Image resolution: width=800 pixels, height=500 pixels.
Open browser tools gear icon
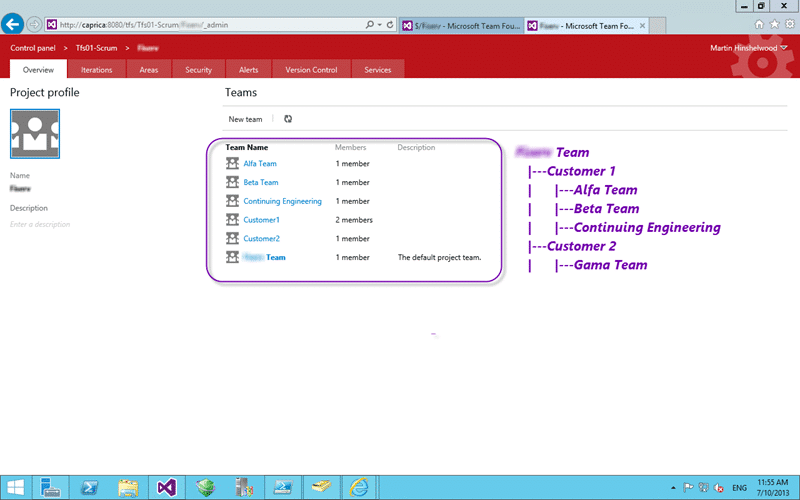point(790,24)
